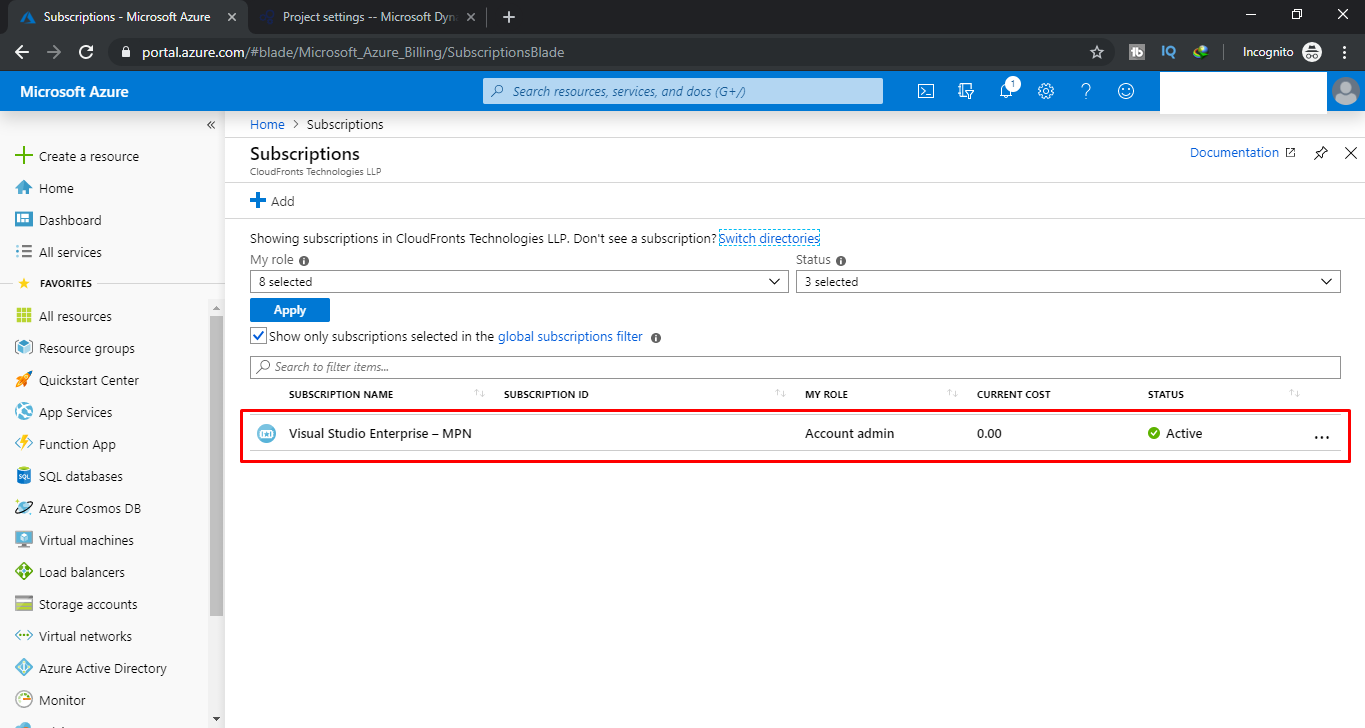Click the subscription key icon in the row
Screen dimensions: 1365x728
pos(266,434)
